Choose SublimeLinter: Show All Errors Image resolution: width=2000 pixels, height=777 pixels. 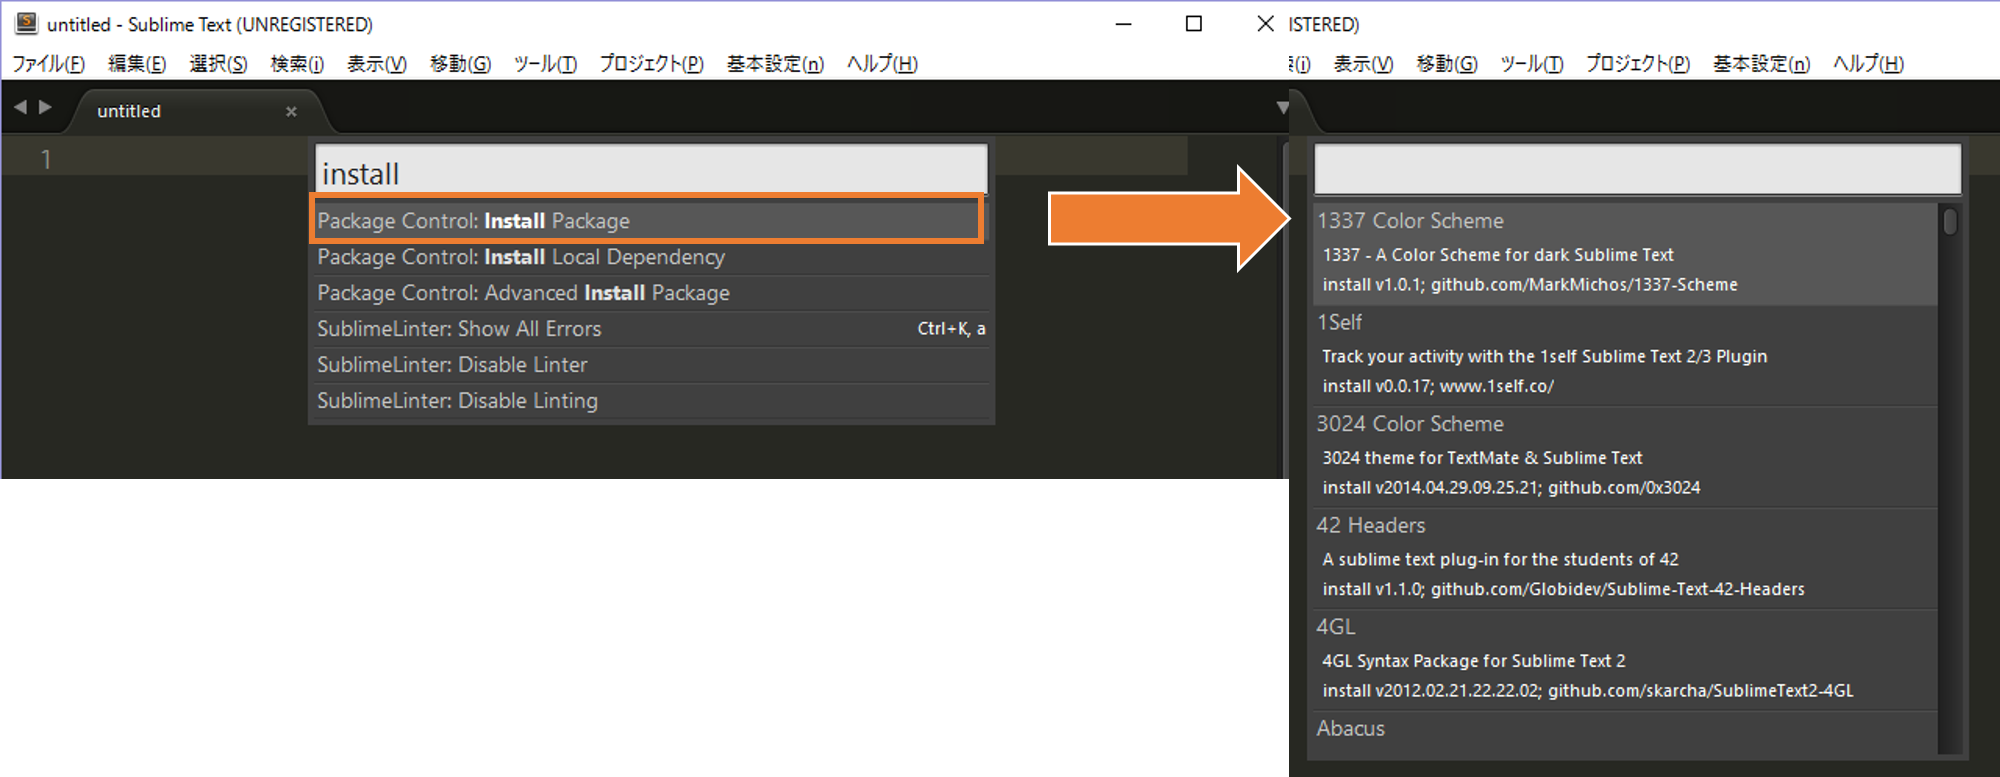[651, 329]
